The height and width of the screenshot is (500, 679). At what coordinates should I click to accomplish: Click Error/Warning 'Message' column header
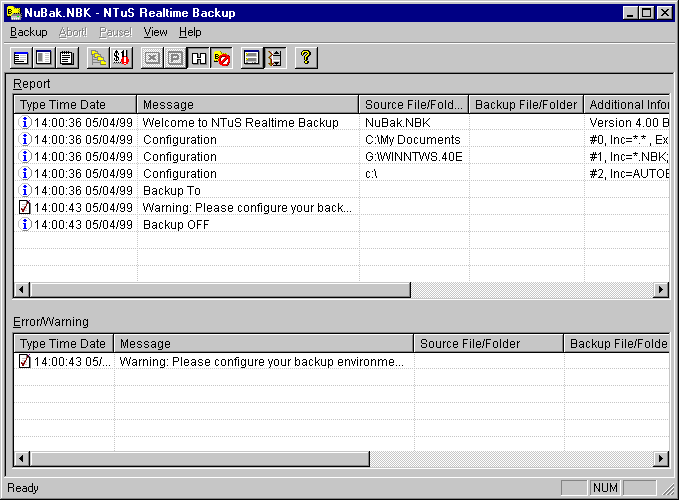pyautogui.click(x=264, y=344)
